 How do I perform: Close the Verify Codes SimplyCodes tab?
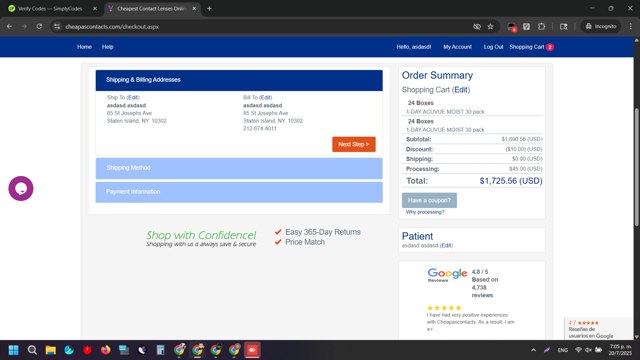[95, 9]
